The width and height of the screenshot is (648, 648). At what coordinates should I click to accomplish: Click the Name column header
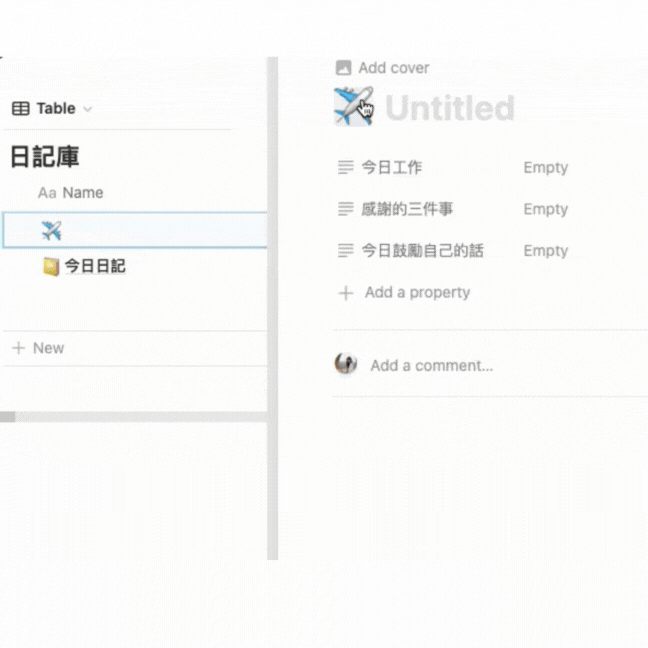[x=83, y=193]
